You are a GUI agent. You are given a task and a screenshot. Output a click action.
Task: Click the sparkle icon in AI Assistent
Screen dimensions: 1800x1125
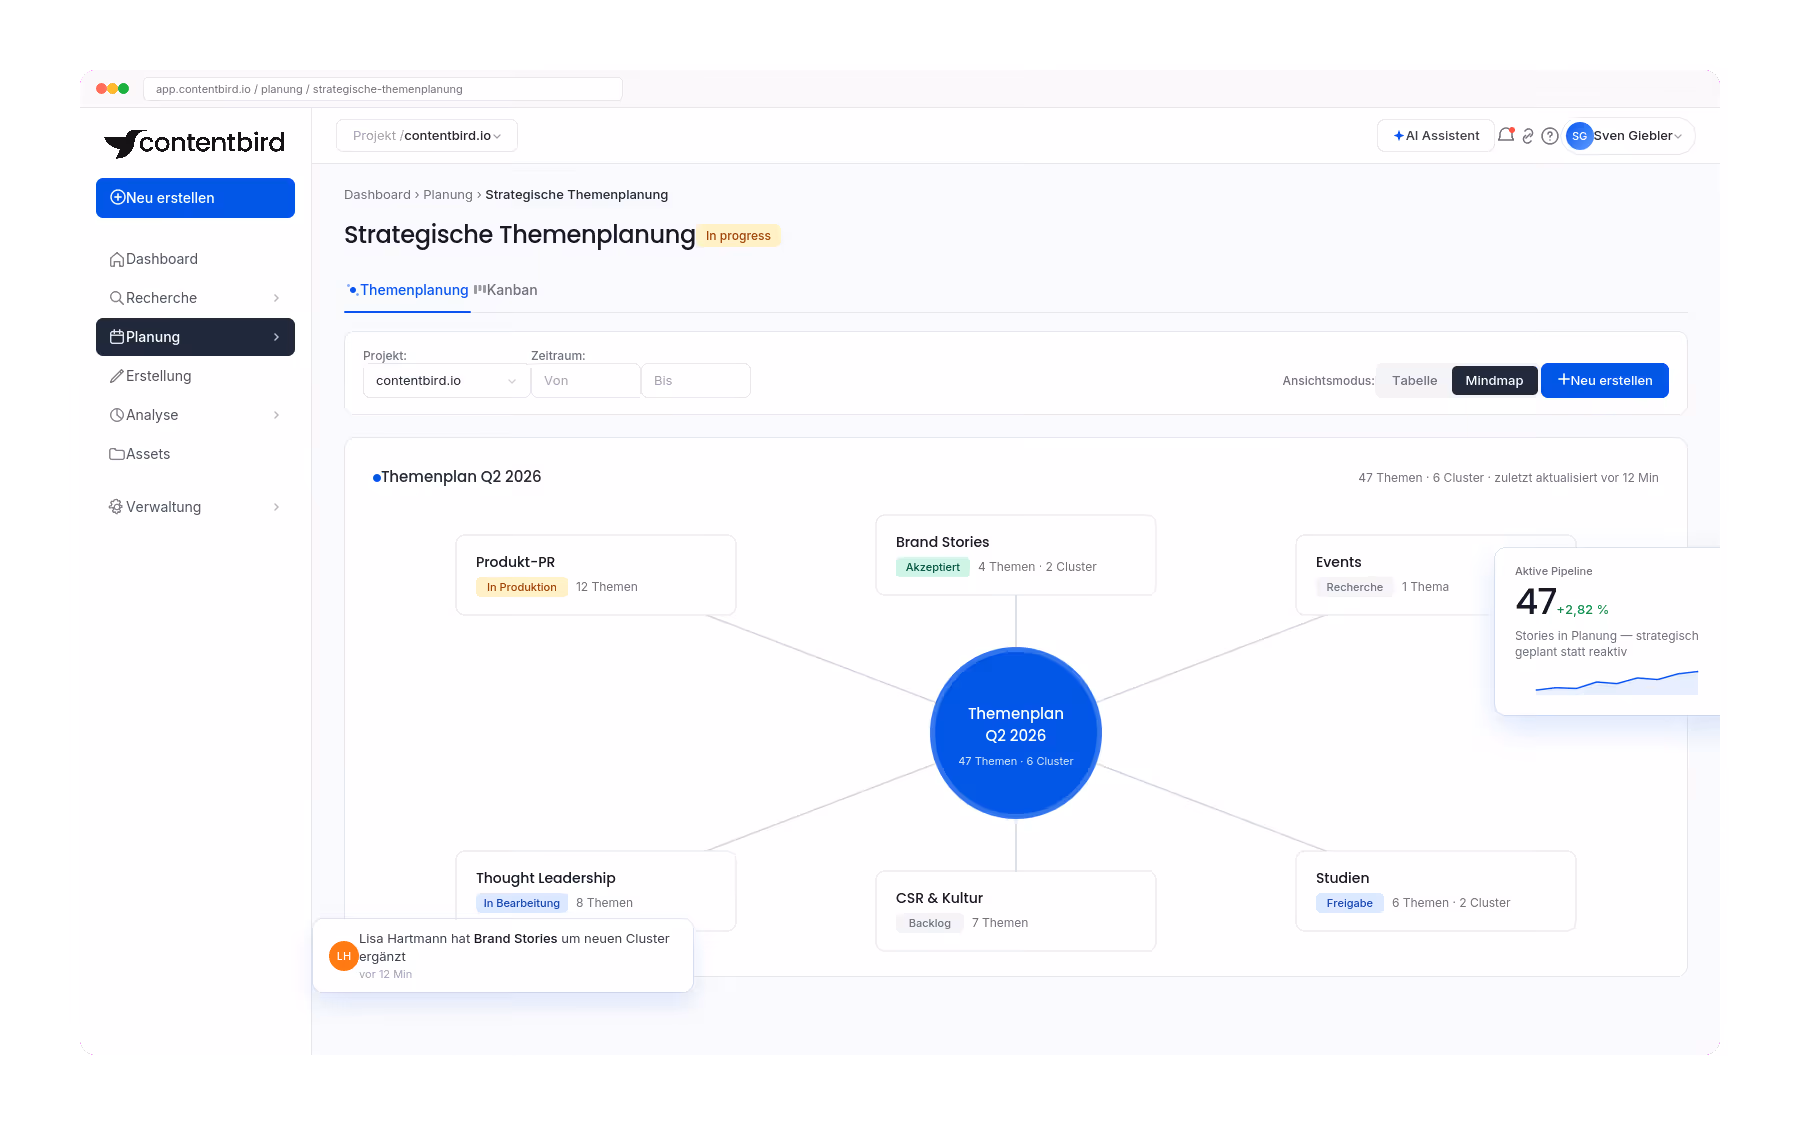point(1399,136)
